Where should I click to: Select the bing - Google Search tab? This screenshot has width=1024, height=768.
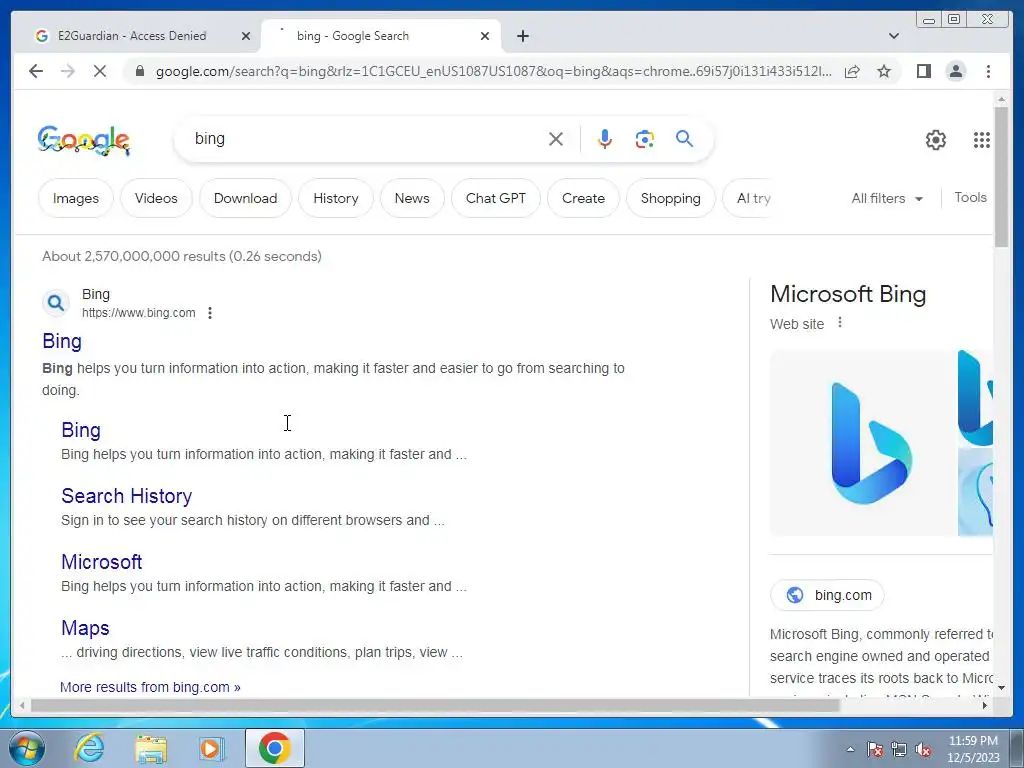click(381, 36)
